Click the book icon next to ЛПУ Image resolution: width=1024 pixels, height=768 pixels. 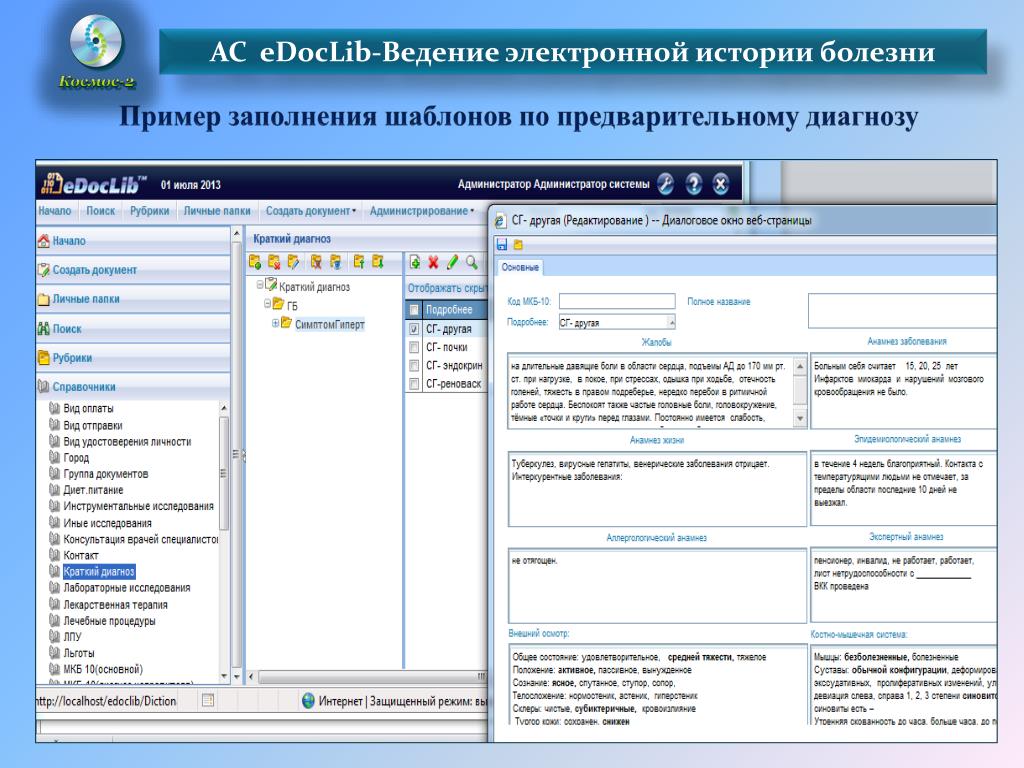pyautogui.click(x=55, y=636)
